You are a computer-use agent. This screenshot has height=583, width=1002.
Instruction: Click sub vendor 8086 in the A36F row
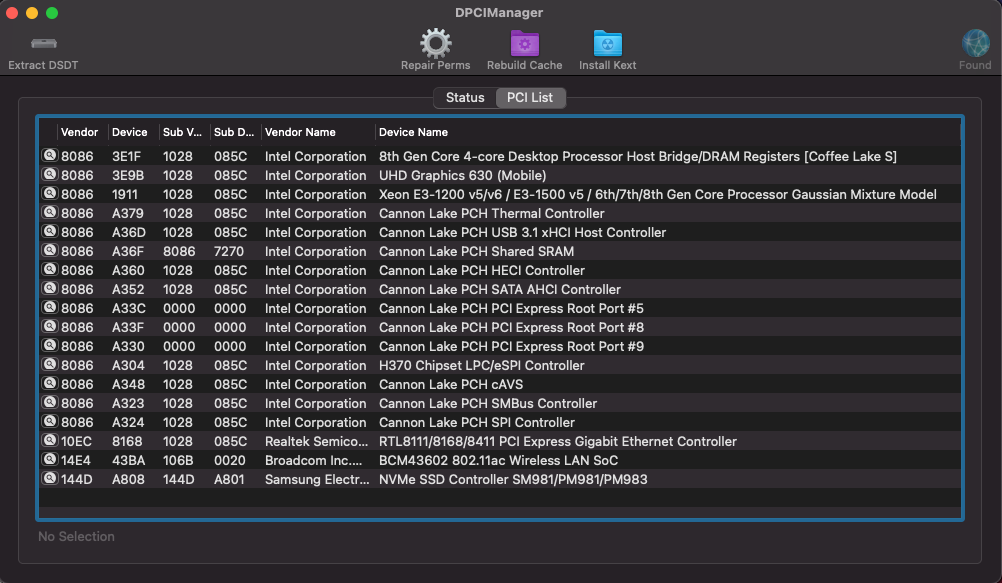tap(179, 251)
